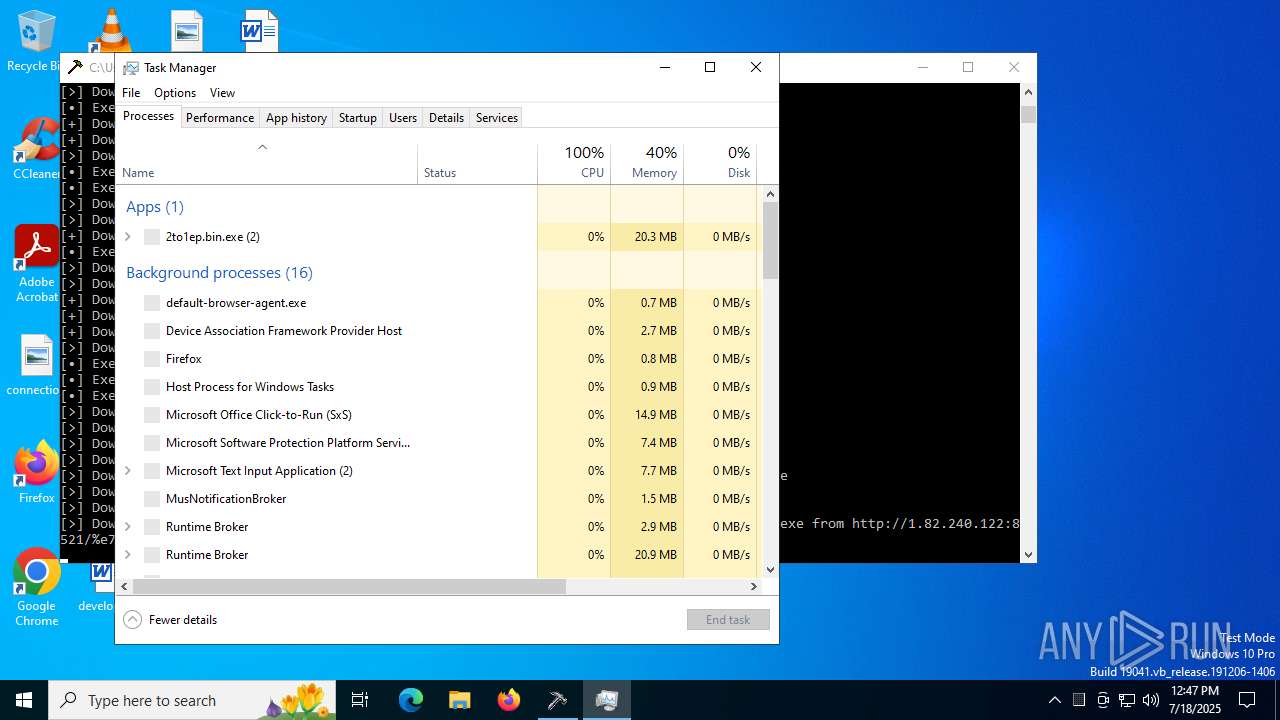Select Microsoft Office Click-to-Run (SxS) row
1280x720 pixels.
tap(438, 415)
